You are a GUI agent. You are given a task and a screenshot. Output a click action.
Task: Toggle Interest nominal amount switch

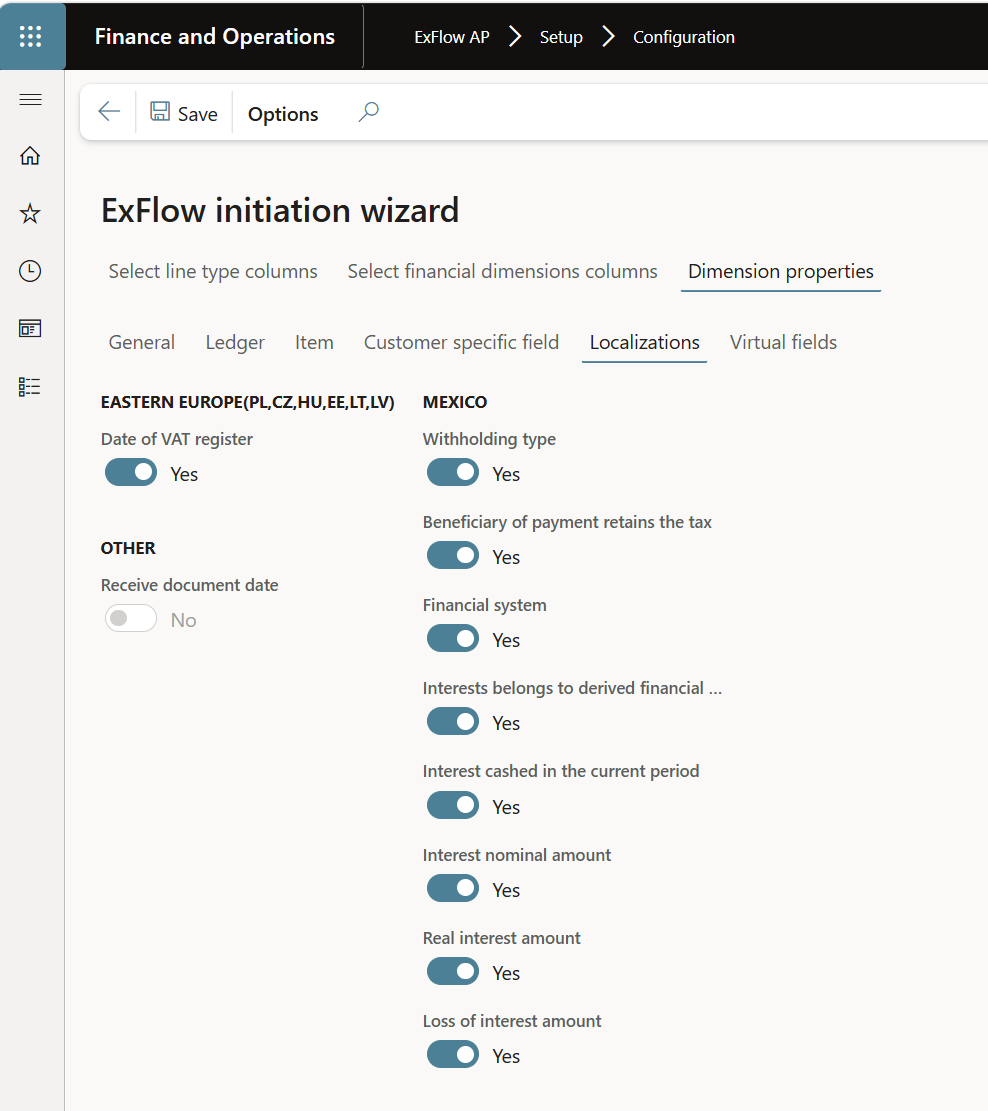(453, 889)
